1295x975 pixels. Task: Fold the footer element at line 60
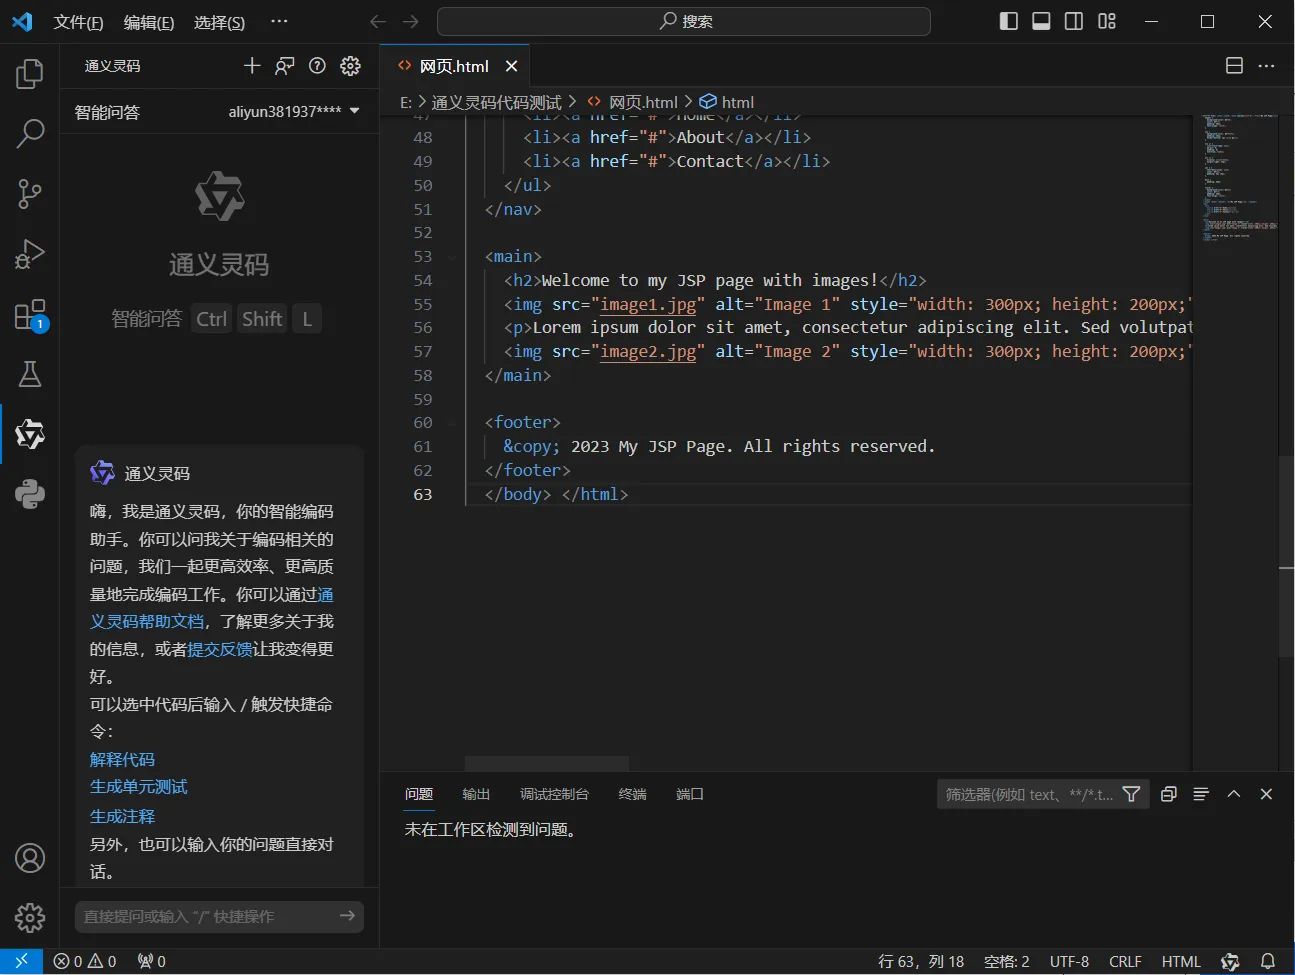tap(452, 423)
